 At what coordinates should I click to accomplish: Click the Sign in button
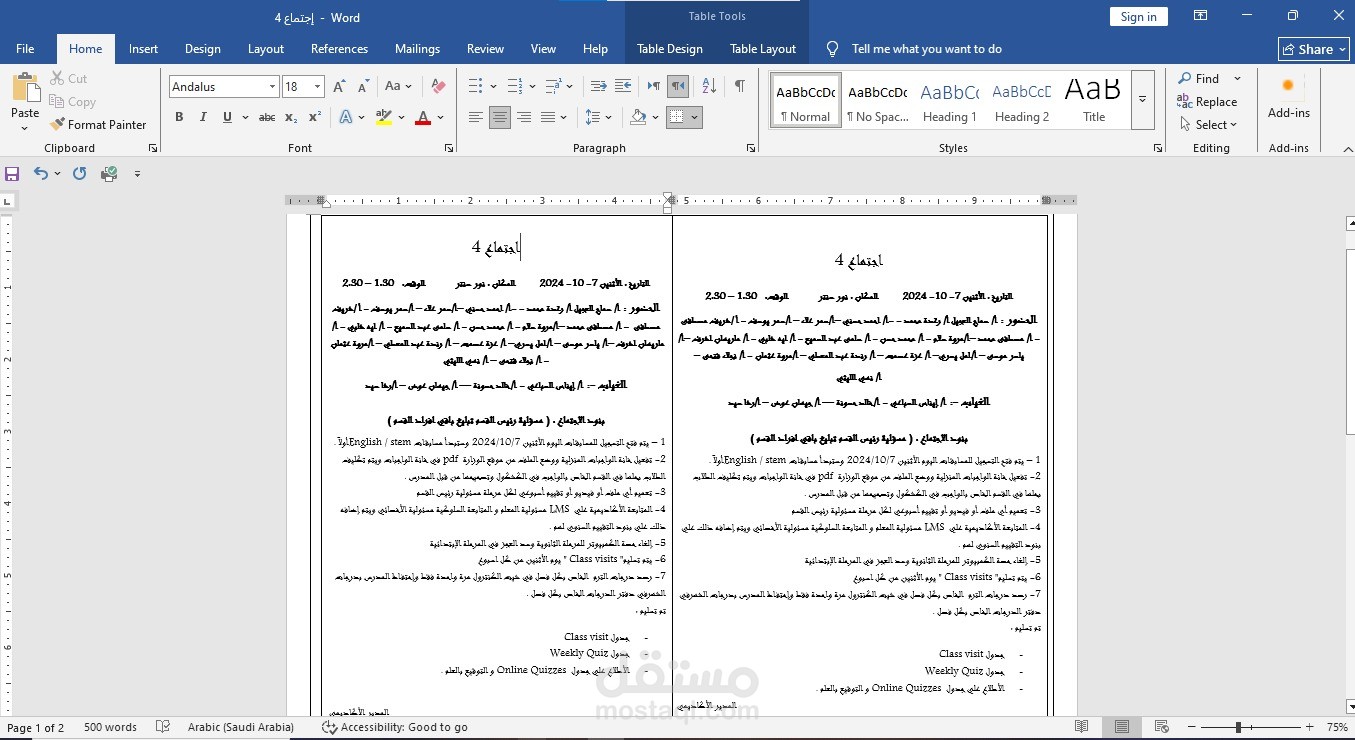click(1138, 16)
